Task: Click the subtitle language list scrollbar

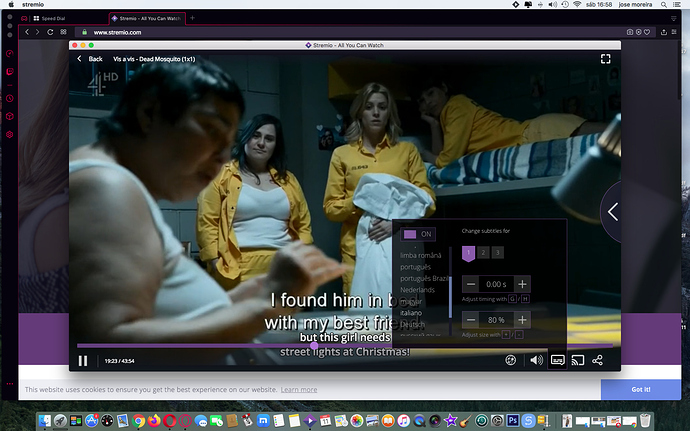Action: pyautogui.click(x=450, y=296)
